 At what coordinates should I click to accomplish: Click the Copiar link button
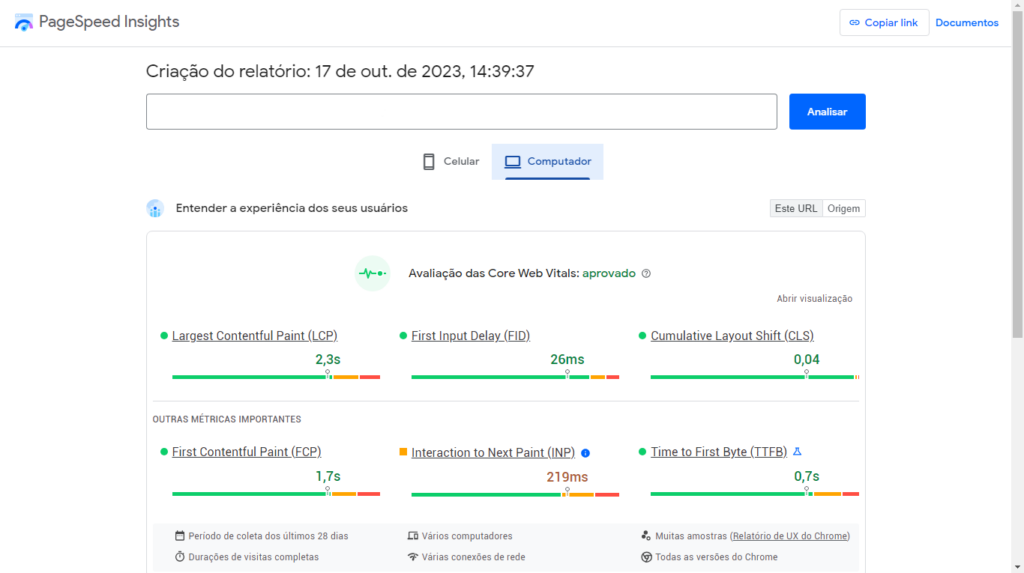click(x=884, y=23)
